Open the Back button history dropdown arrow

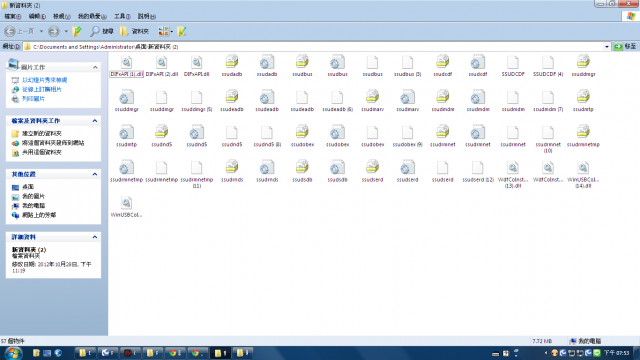tap(41, 31)
